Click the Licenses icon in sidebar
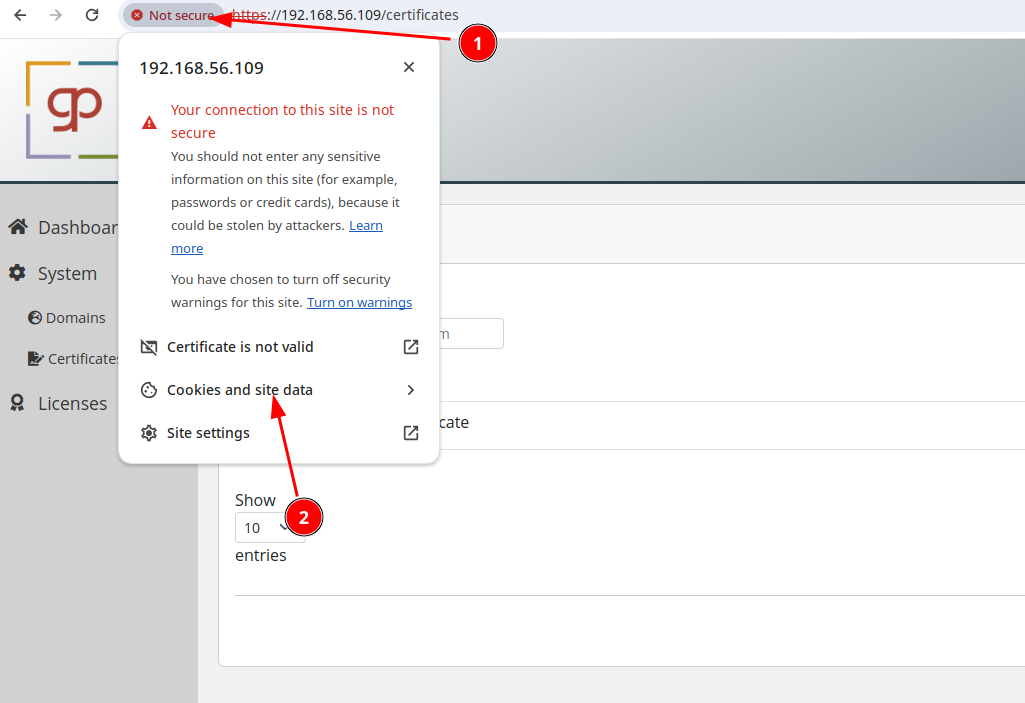Screen dimensions: 1025x703 coord(16,402)
